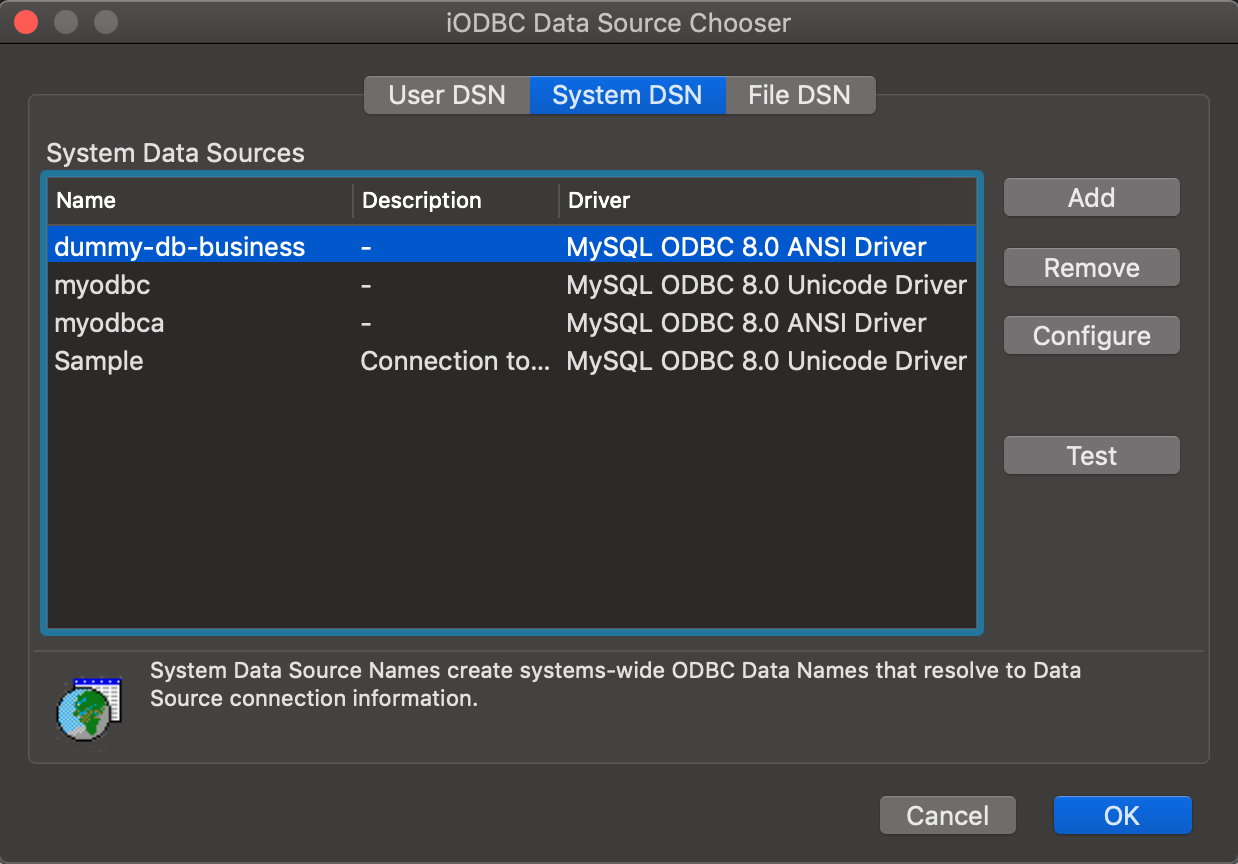Click the Description column header
The width and height of the screenshot is (1238, 864).
click(x=421, y=200)
